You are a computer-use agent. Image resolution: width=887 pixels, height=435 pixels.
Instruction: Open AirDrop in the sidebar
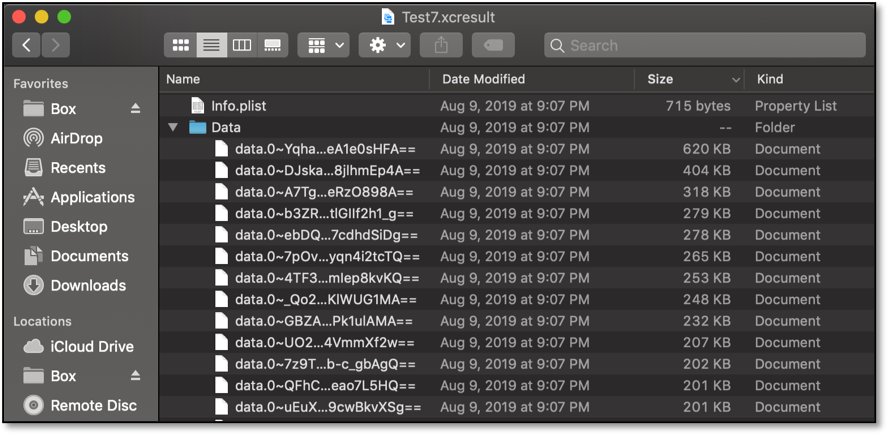click(76, 138)
